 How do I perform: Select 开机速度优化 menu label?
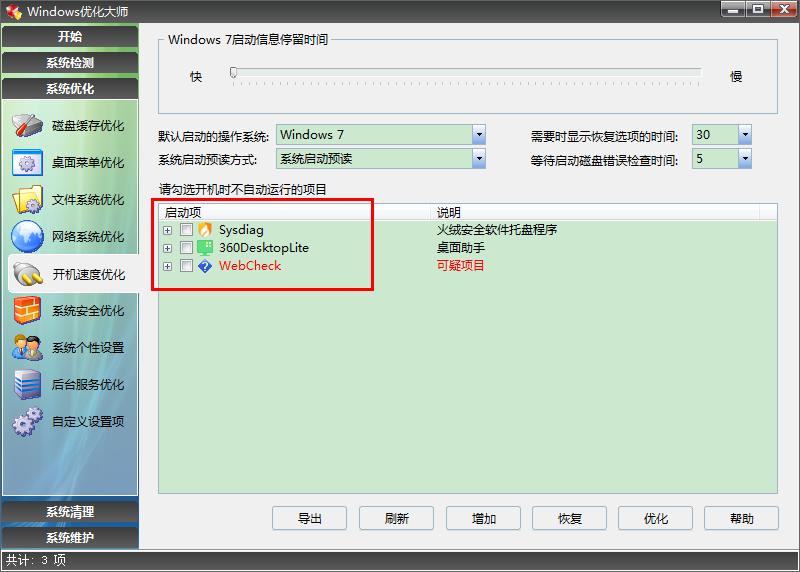coord(89,275)
